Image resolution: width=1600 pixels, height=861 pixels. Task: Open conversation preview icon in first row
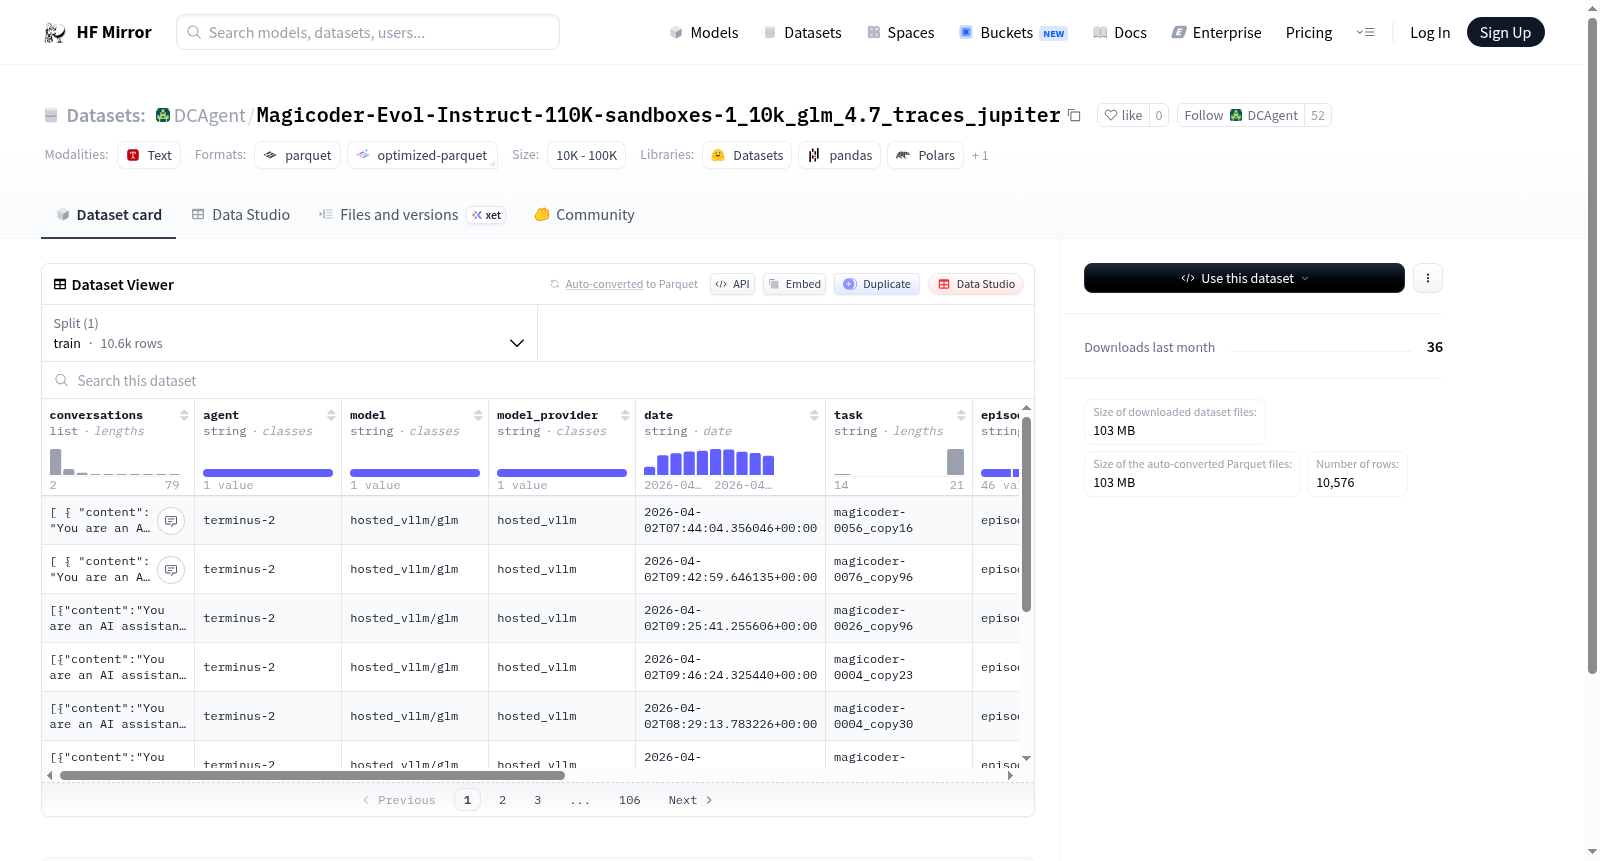click(x=171, y=521)
